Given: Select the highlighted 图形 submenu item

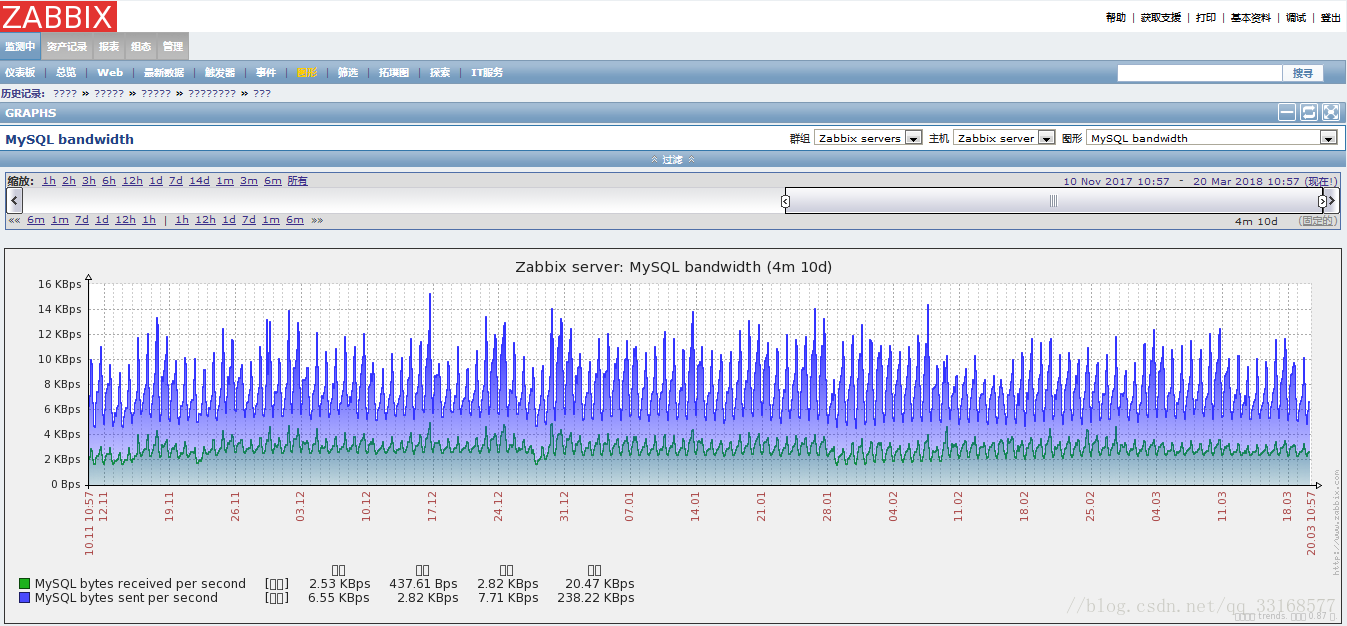Looking at the screenshot, I should point(307,73).
